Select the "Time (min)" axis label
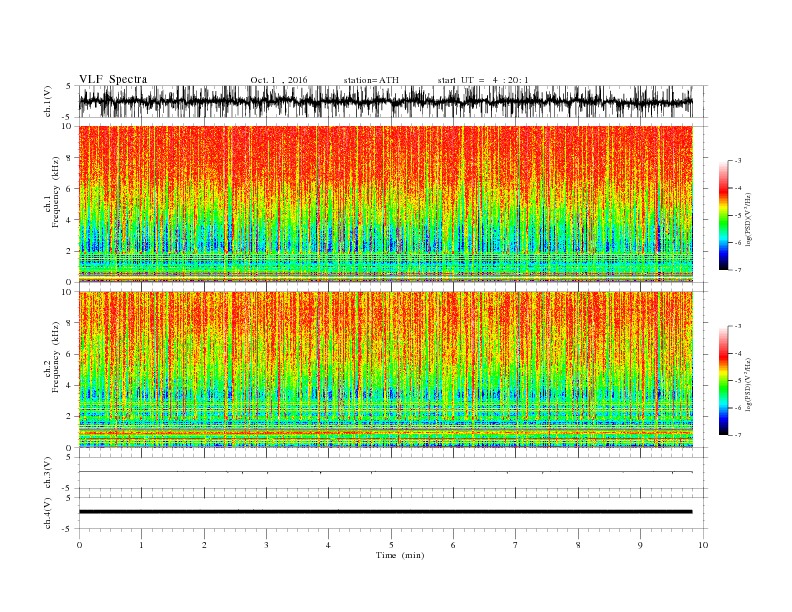Image resolution: width=792 pixels, height=612 pixels. click(400, 555)
